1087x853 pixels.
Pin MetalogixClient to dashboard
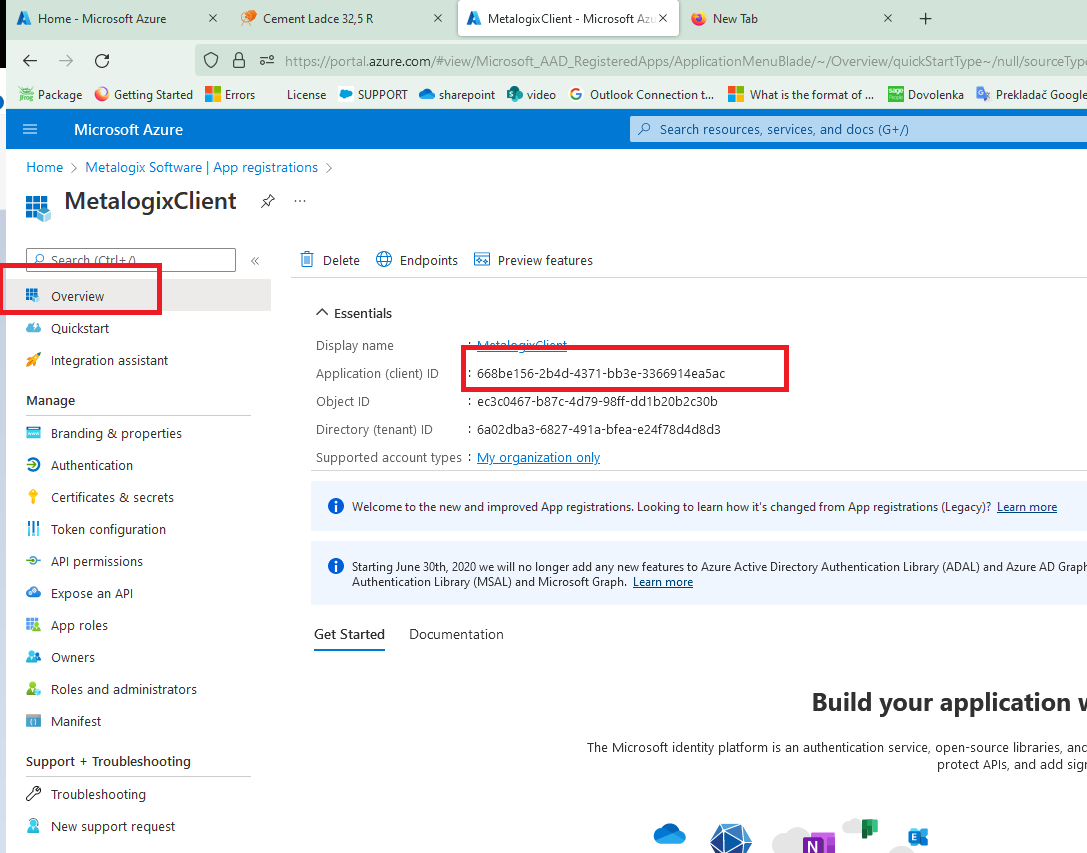pyautogui.click(x=268, y=201)
